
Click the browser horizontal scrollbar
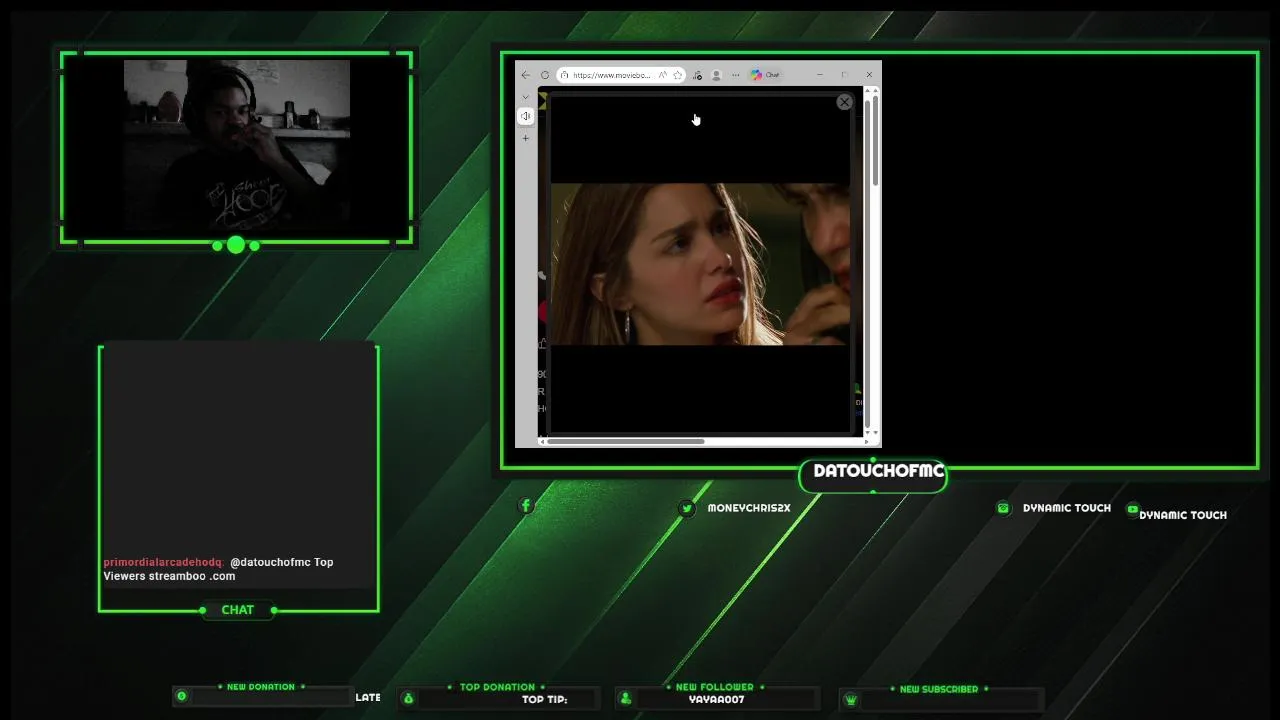[626, 441]
